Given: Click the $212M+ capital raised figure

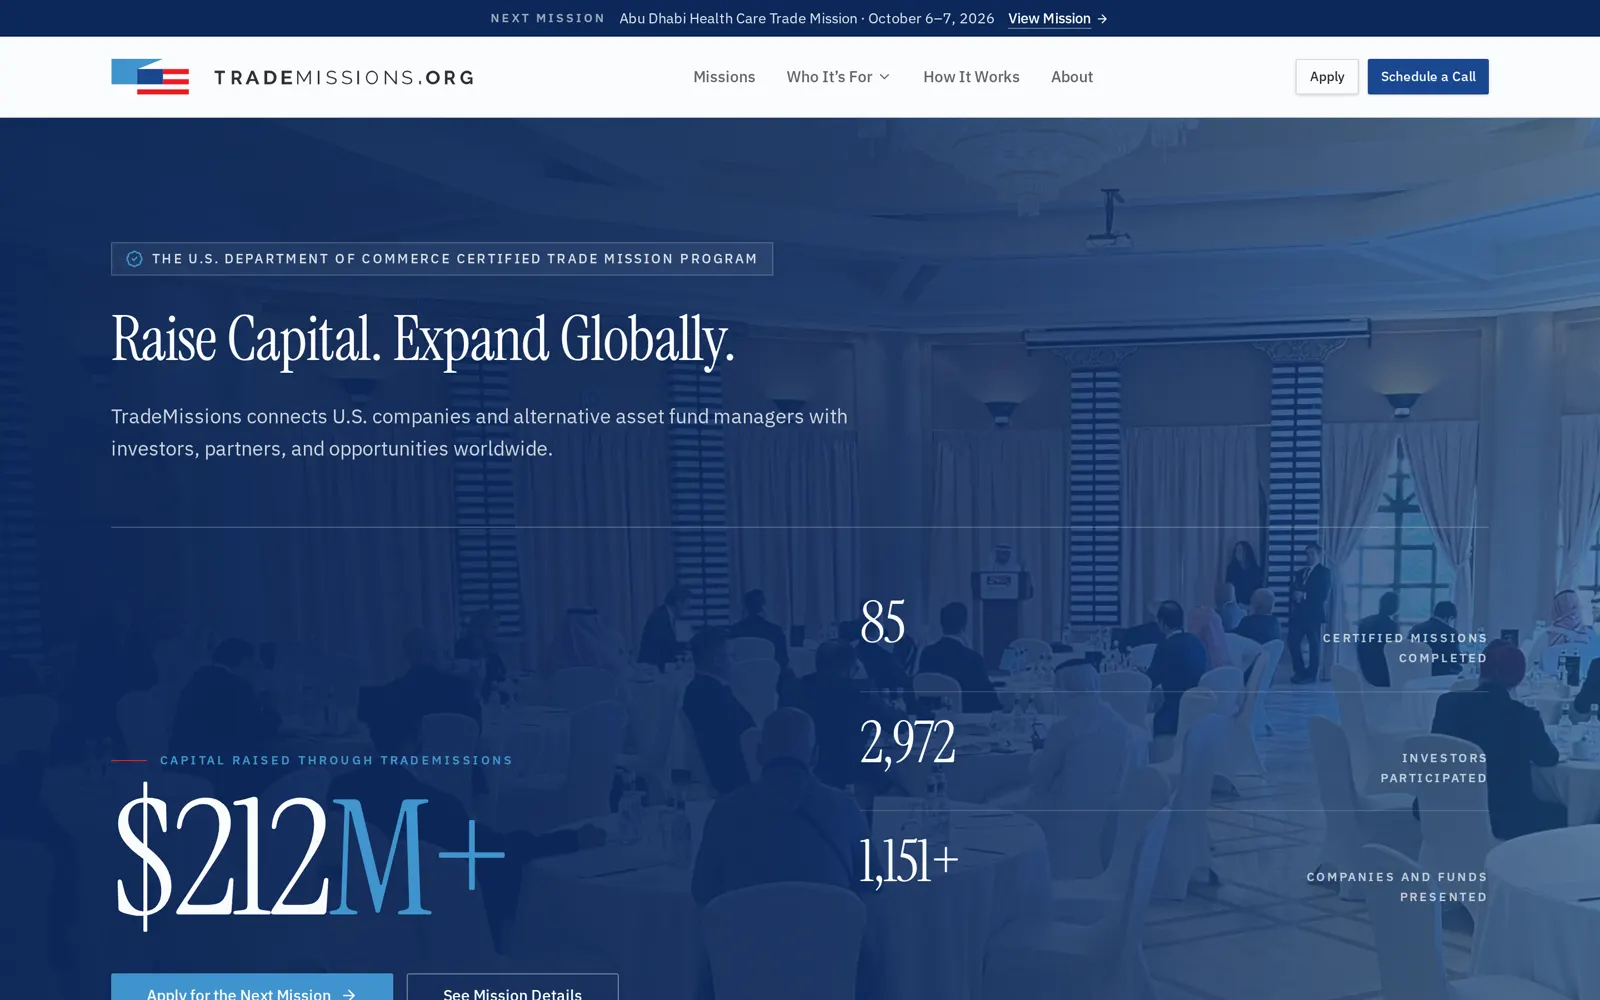Looking at the screenshot, I should pos(310,856).
